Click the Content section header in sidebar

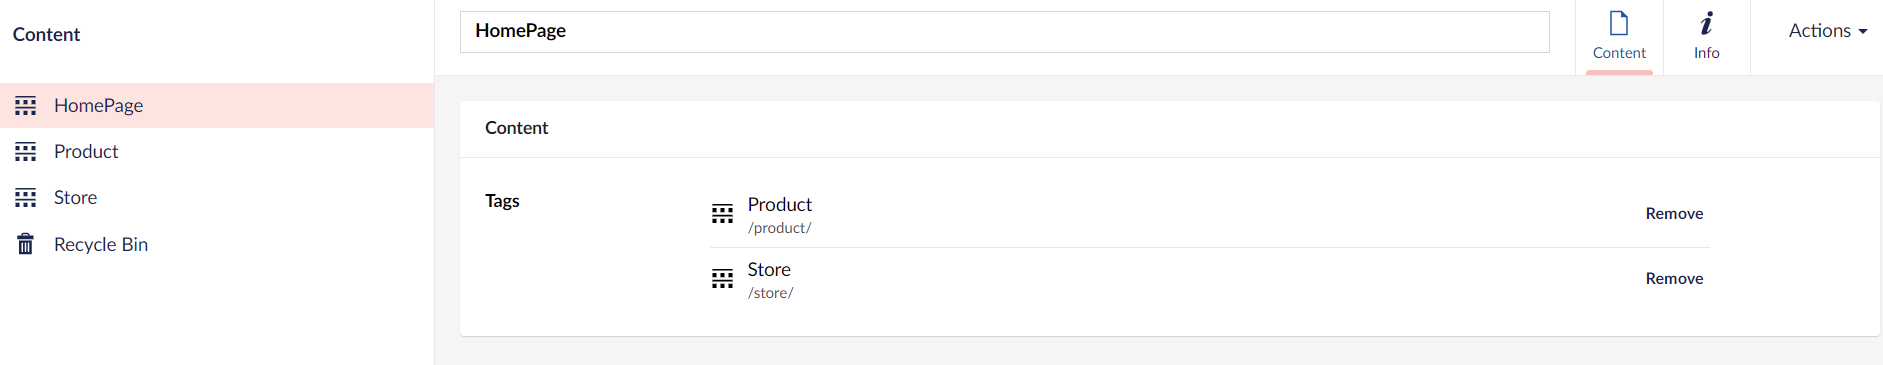coord(46,34)
